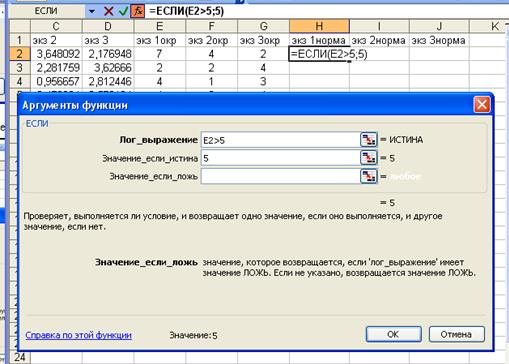The height and width of the screenshot is (364, 509).
Task: Click active cell with =ЕСЛИ(E2>5;5) formula
Action: (x=319, y=54)
